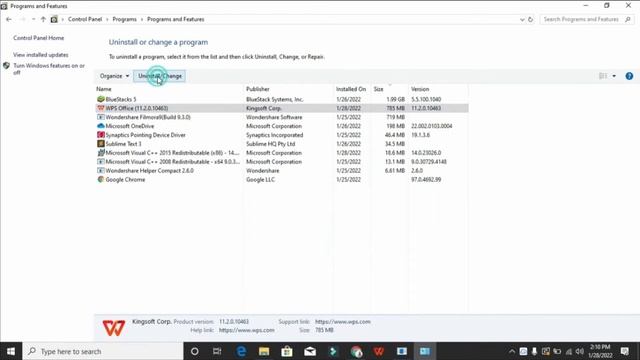Click the Visual C++ 2015 Redistributable icon

coord(101,153)
